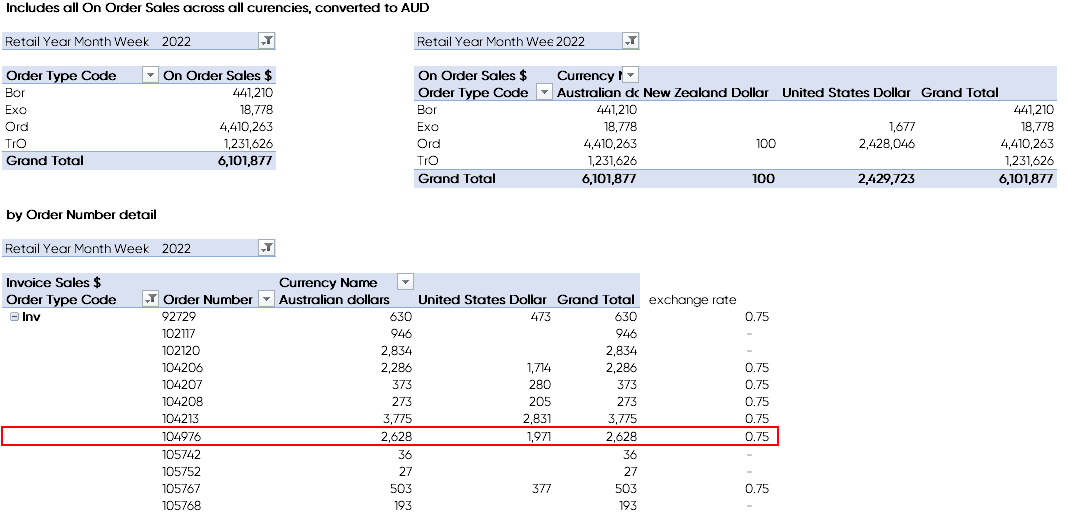Open Order Type Code dropdown in top-left table
Screen dimensions: 1068x512
pyautogui.click(x=150, y=75)
